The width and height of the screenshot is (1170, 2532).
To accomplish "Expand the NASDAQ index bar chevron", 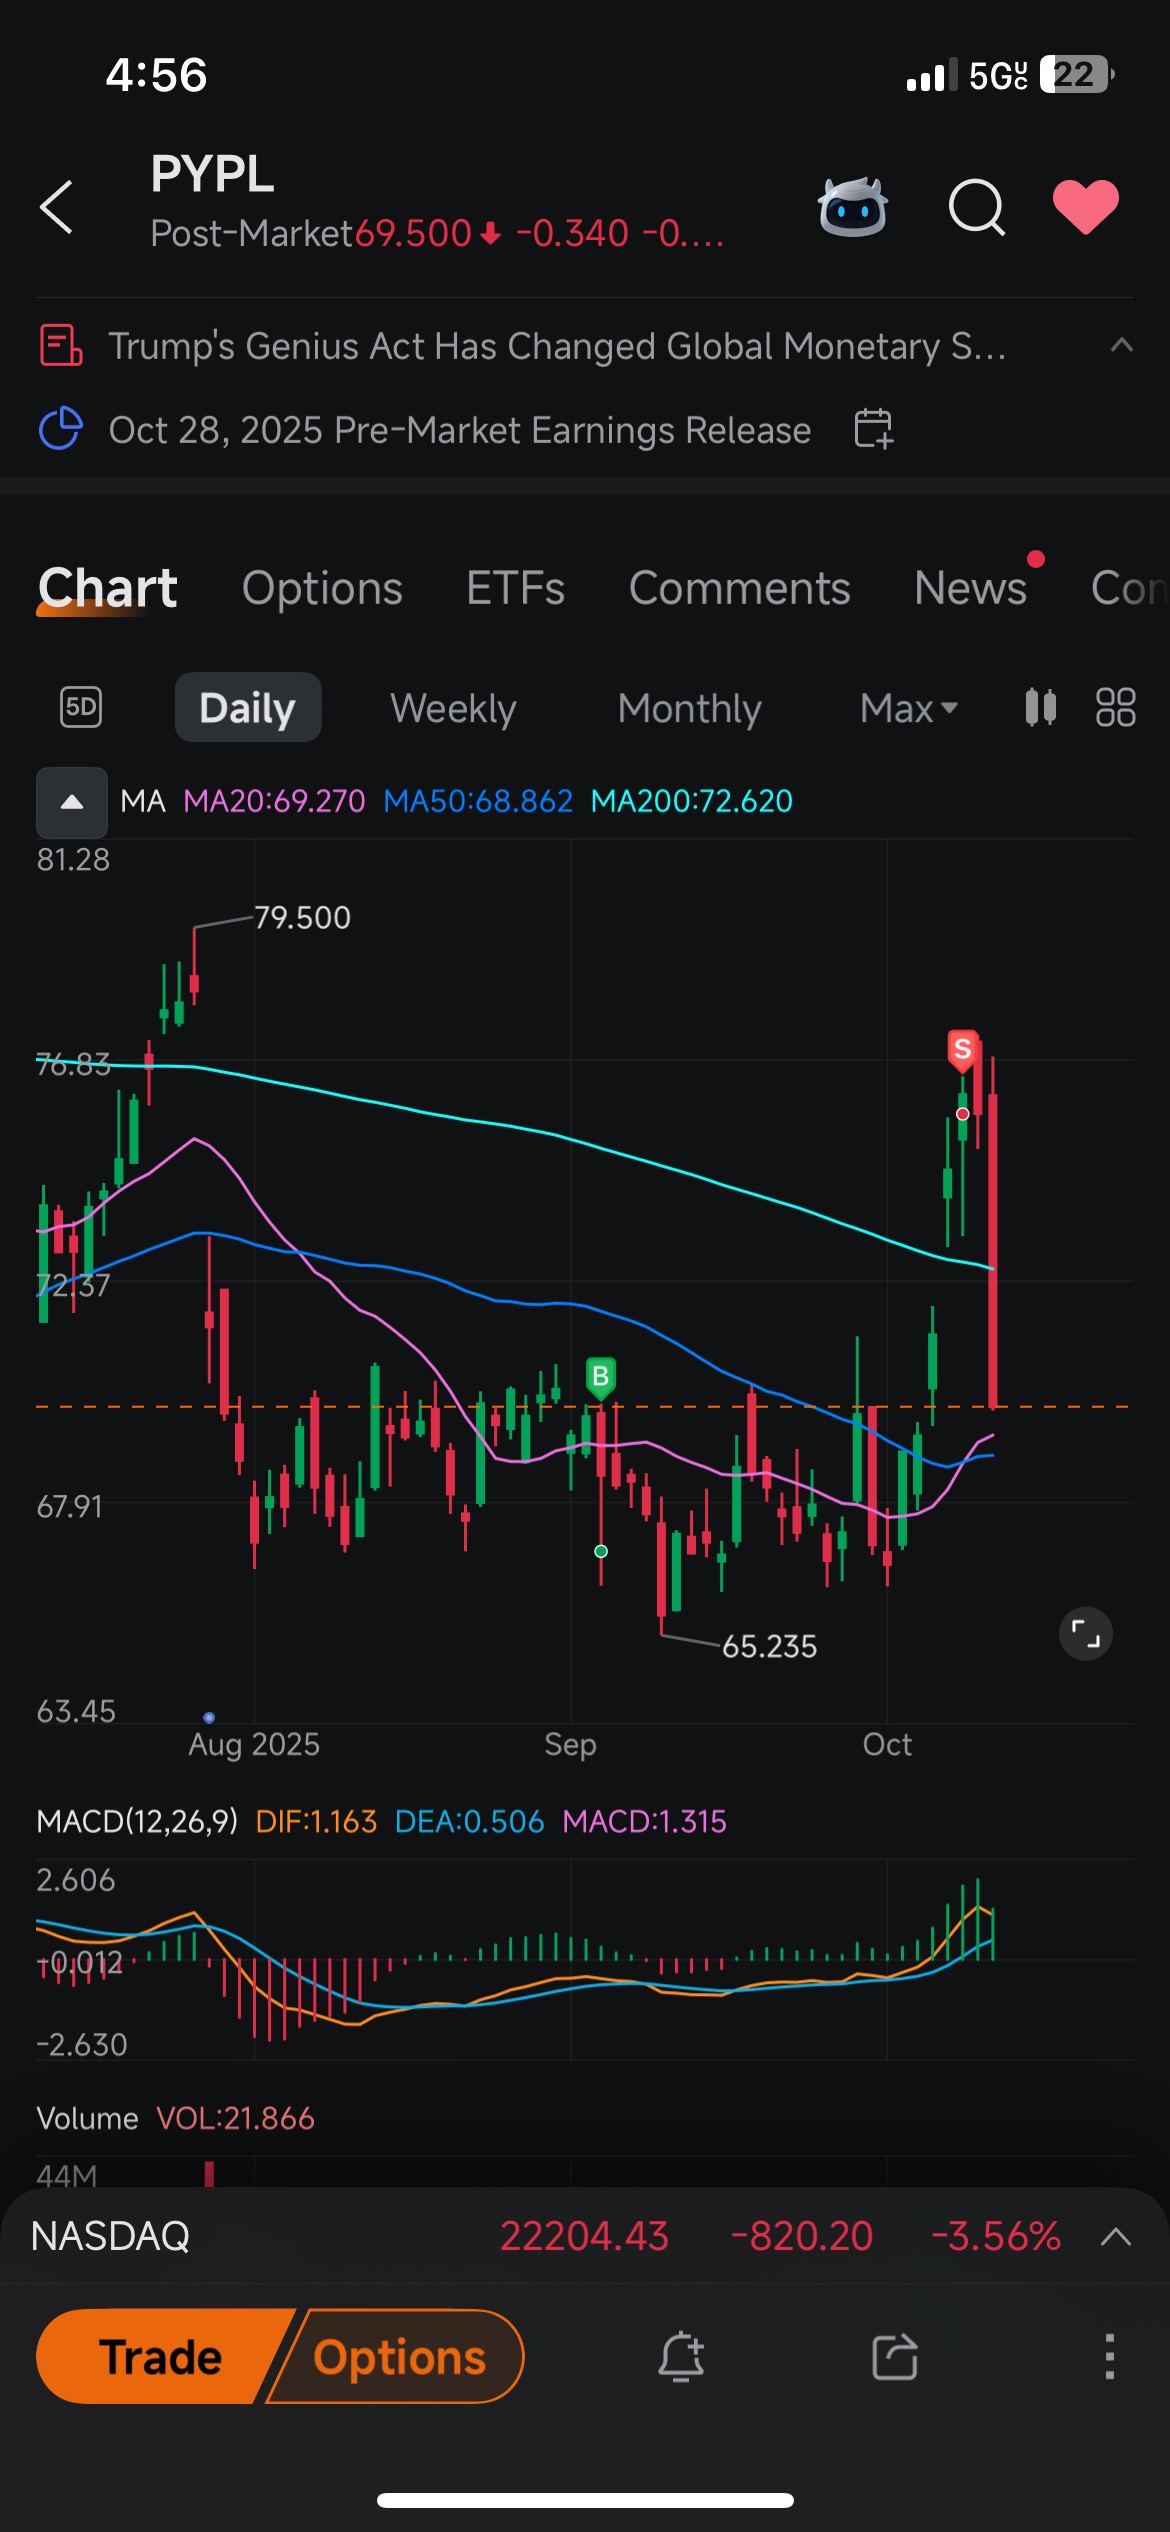I will tap(1116, 2236).
